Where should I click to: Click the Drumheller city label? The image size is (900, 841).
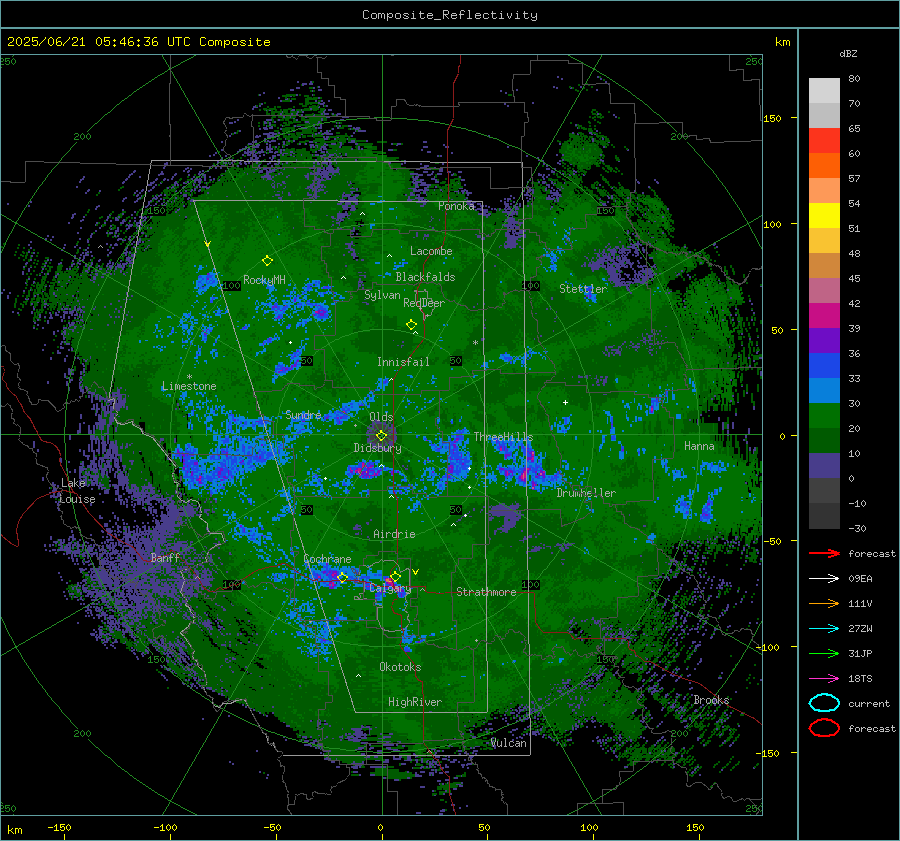click(x=586, y=493)
